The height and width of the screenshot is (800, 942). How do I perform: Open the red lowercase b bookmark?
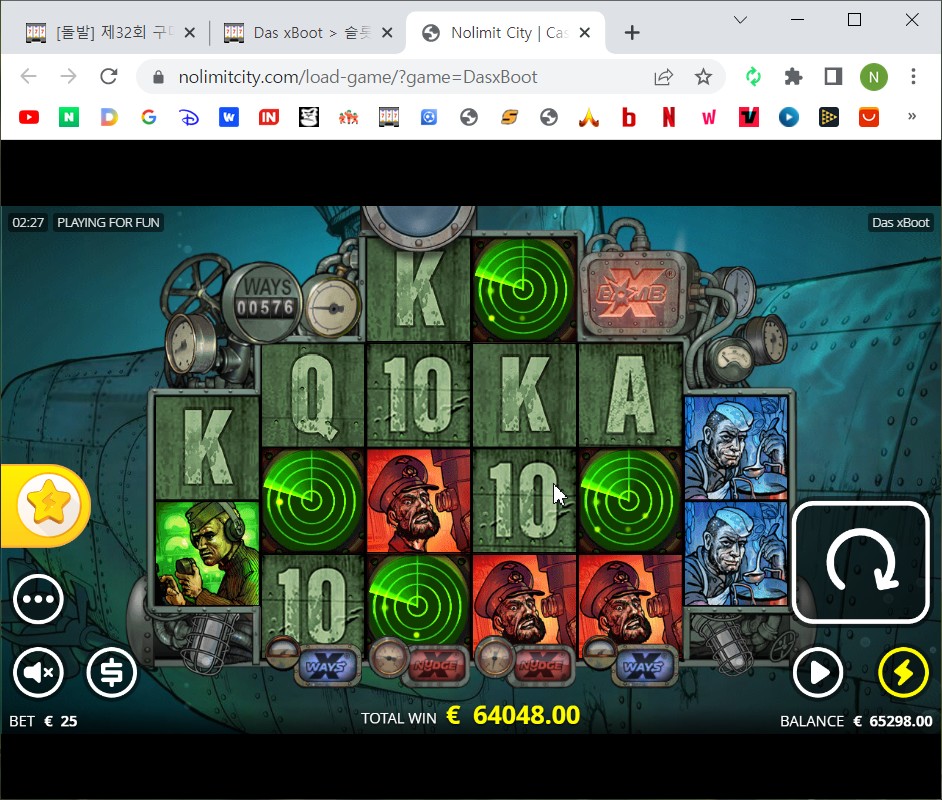(x=629, y=117)
